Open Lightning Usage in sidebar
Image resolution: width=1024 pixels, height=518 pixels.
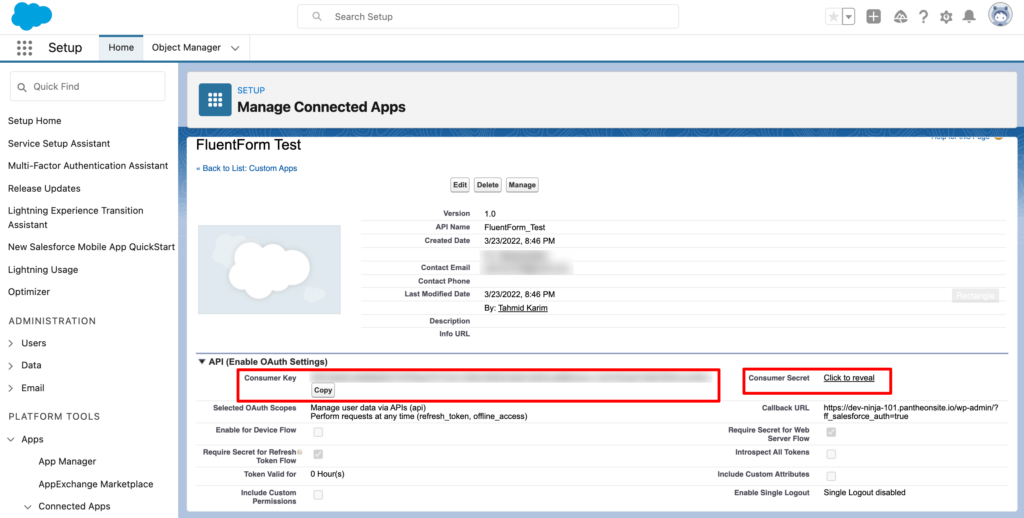click(x=42, y=269)
